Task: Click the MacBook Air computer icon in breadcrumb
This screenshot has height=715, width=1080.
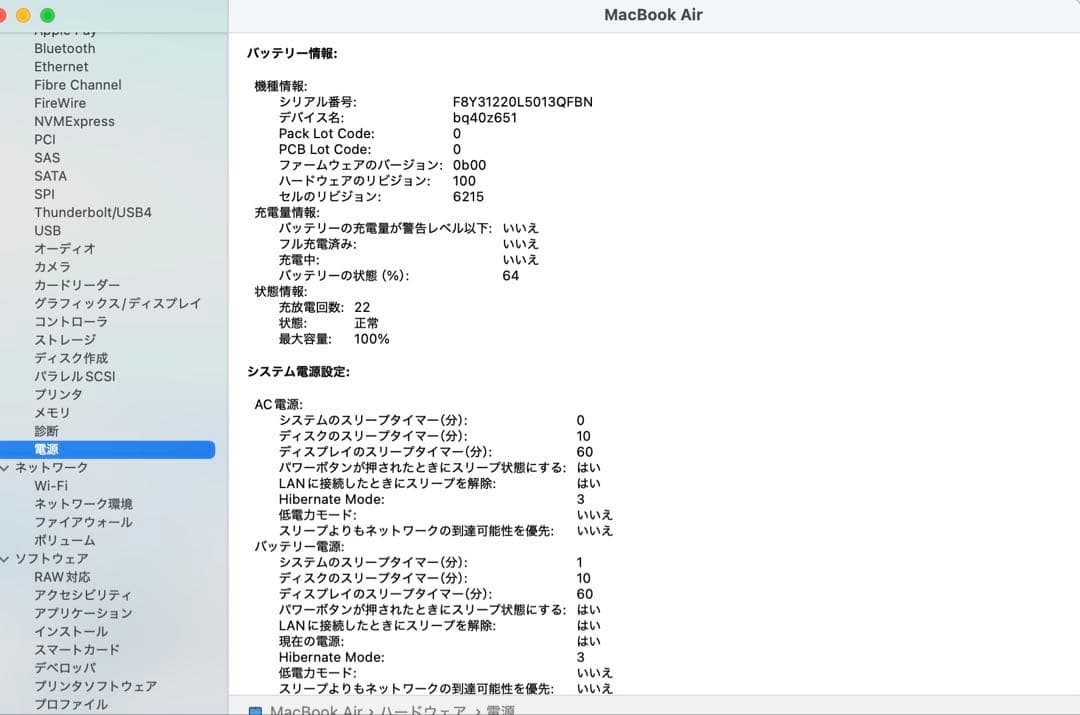Action: point(256,710)
